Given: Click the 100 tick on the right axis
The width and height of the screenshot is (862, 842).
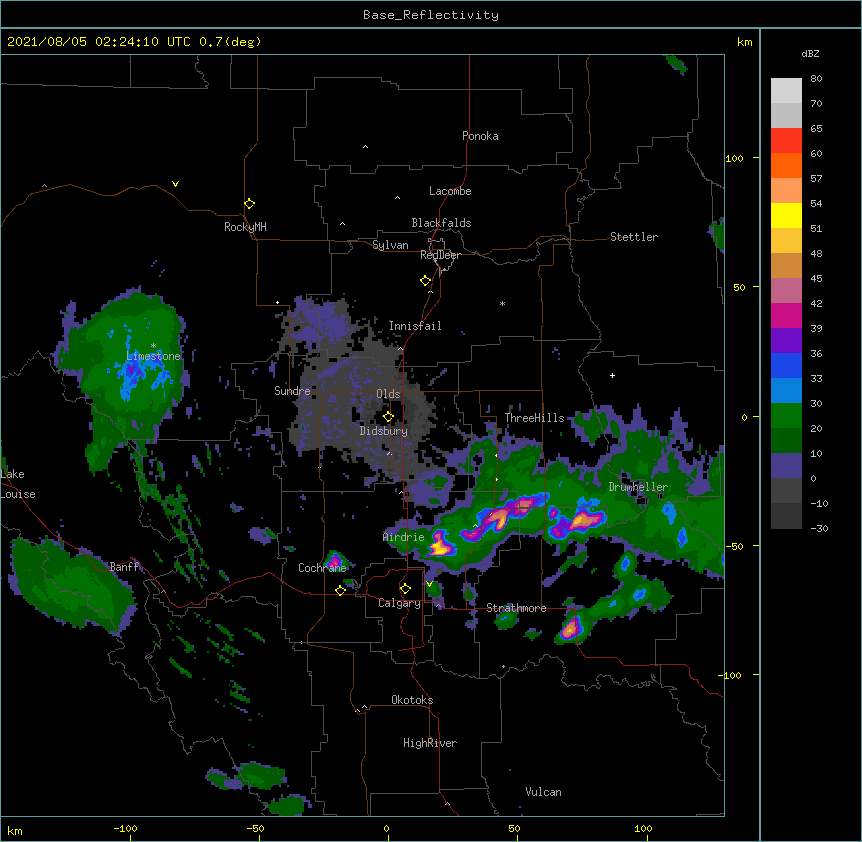Looking at the screenshot, I should click(x=734, y=158).
